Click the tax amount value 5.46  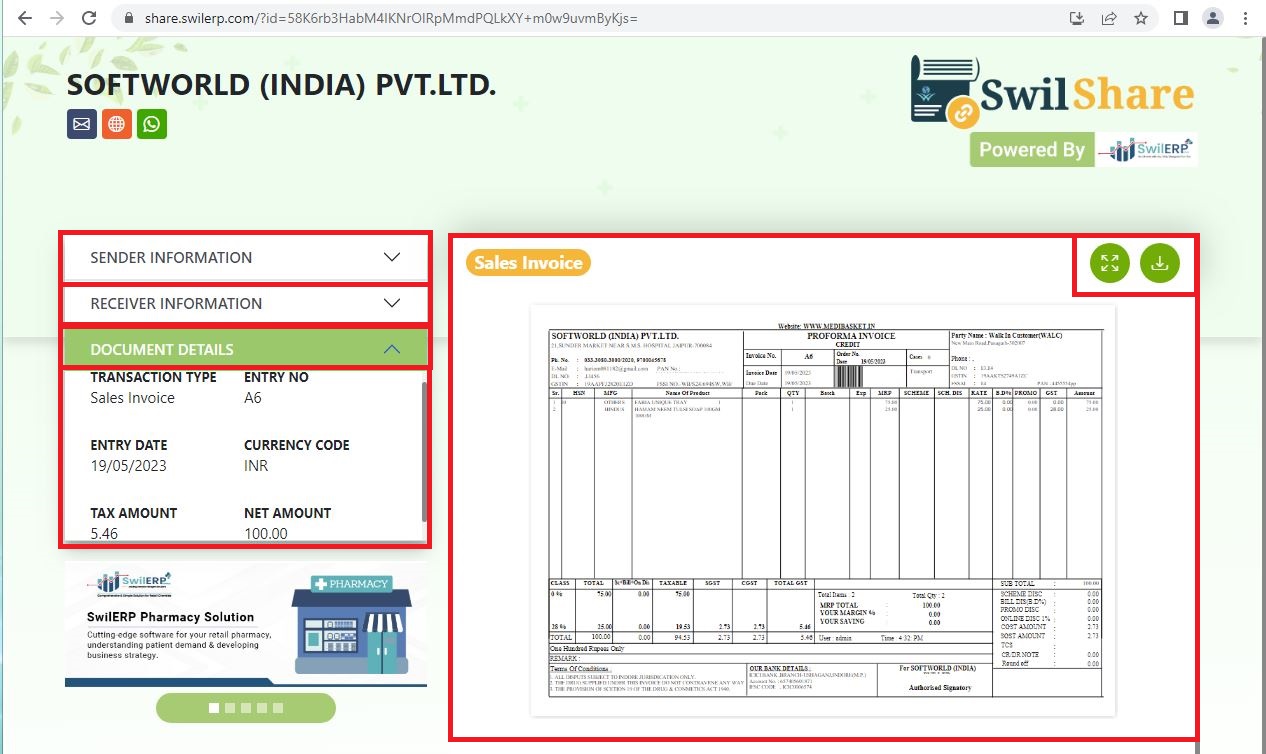pos(104,534)
